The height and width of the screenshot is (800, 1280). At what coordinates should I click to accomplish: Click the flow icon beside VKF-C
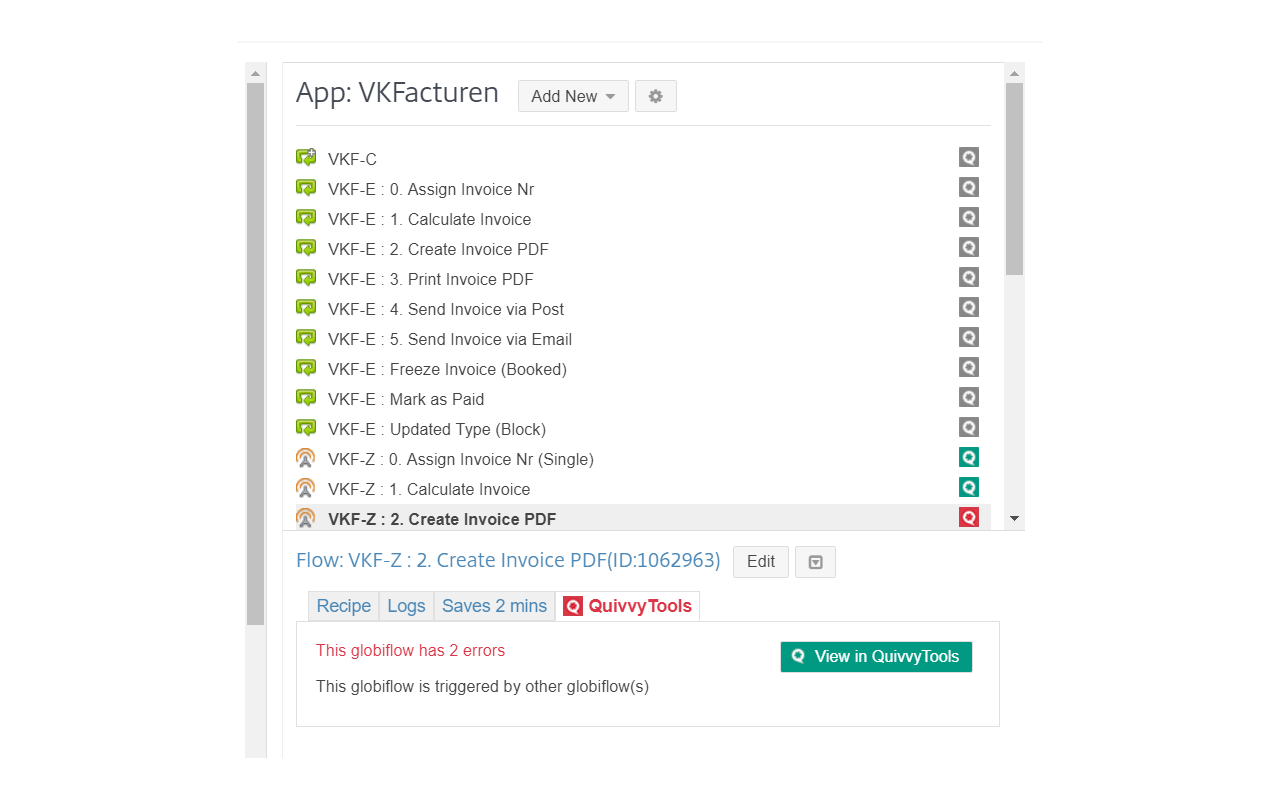coord(306,157)
